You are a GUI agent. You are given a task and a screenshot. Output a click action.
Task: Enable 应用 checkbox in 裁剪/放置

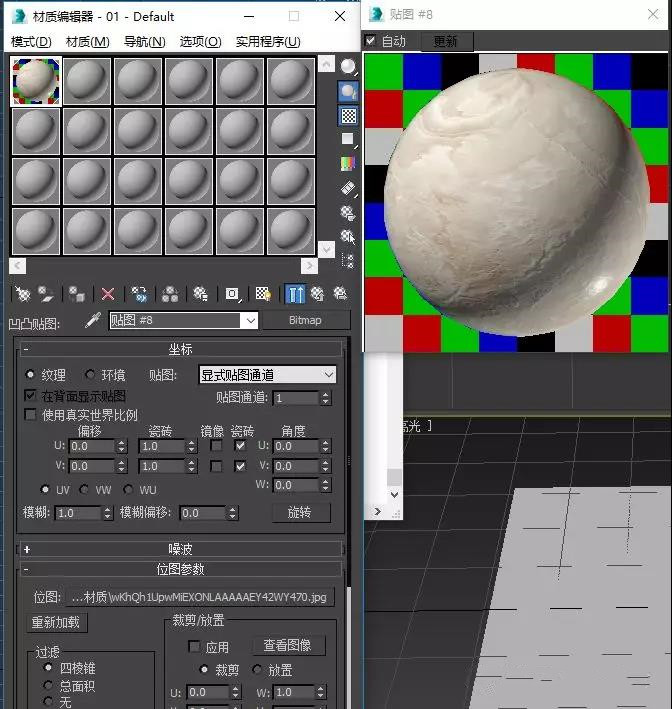tap(194, 647)
